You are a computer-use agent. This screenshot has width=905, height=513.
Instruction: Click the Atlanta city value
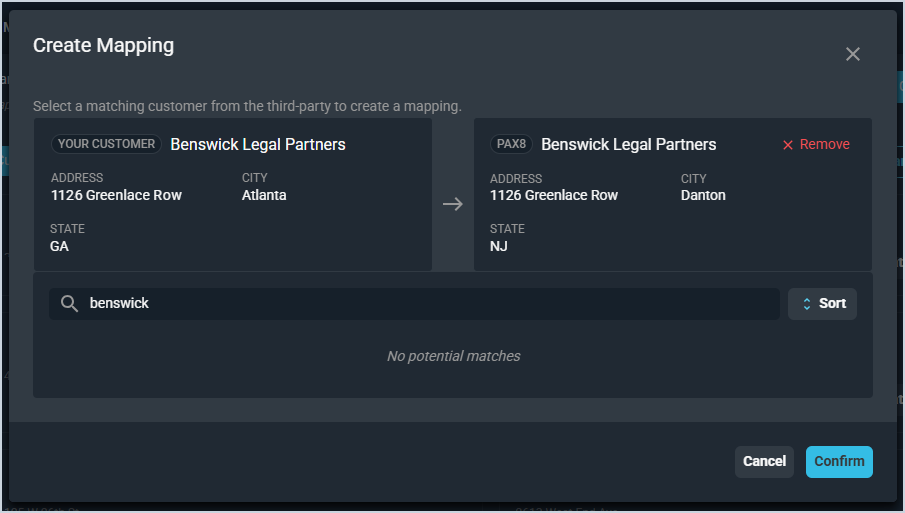(x=264, y=195)
